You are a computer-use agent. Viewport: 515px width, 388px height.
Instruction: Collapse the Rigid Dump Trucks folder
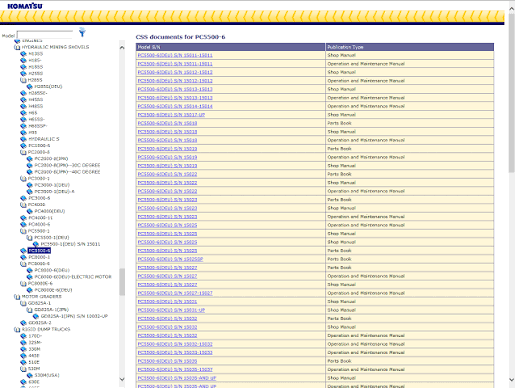(17, 329)
